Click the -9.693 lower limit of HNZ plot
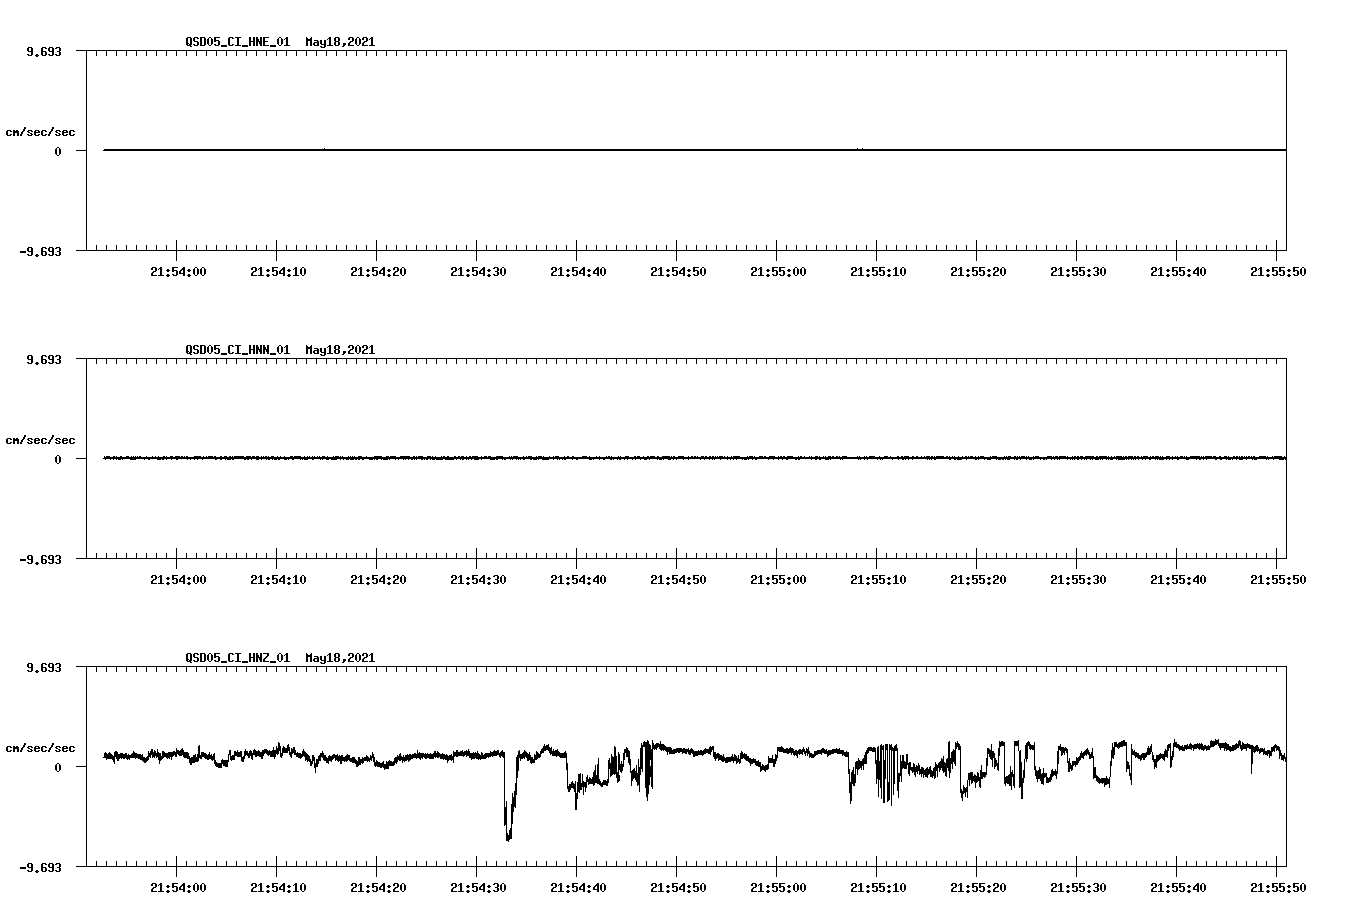Screen dimensions: 1358x924 pos(40,867)
